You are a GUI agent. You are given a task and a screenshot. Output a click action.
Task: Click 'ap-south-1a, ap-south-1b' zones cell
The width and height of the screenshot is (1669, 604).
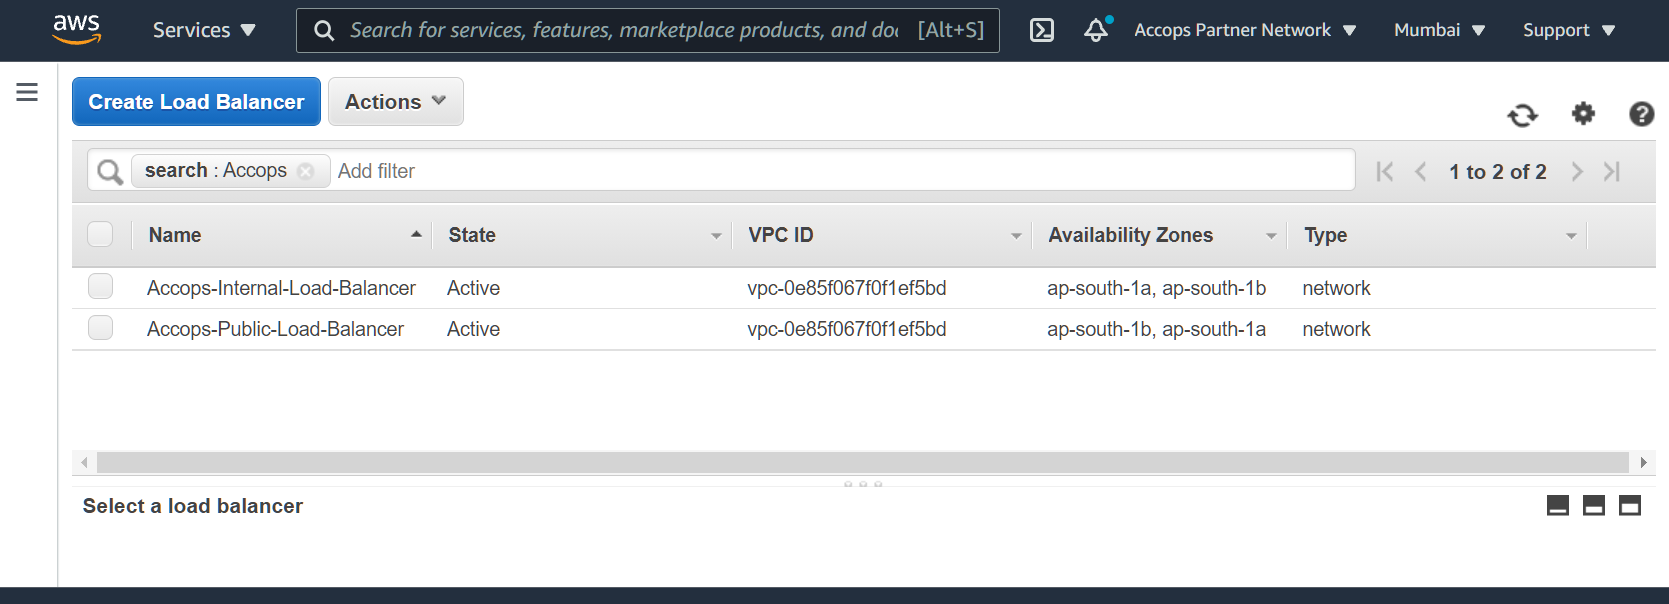[x=1156, y=288]
